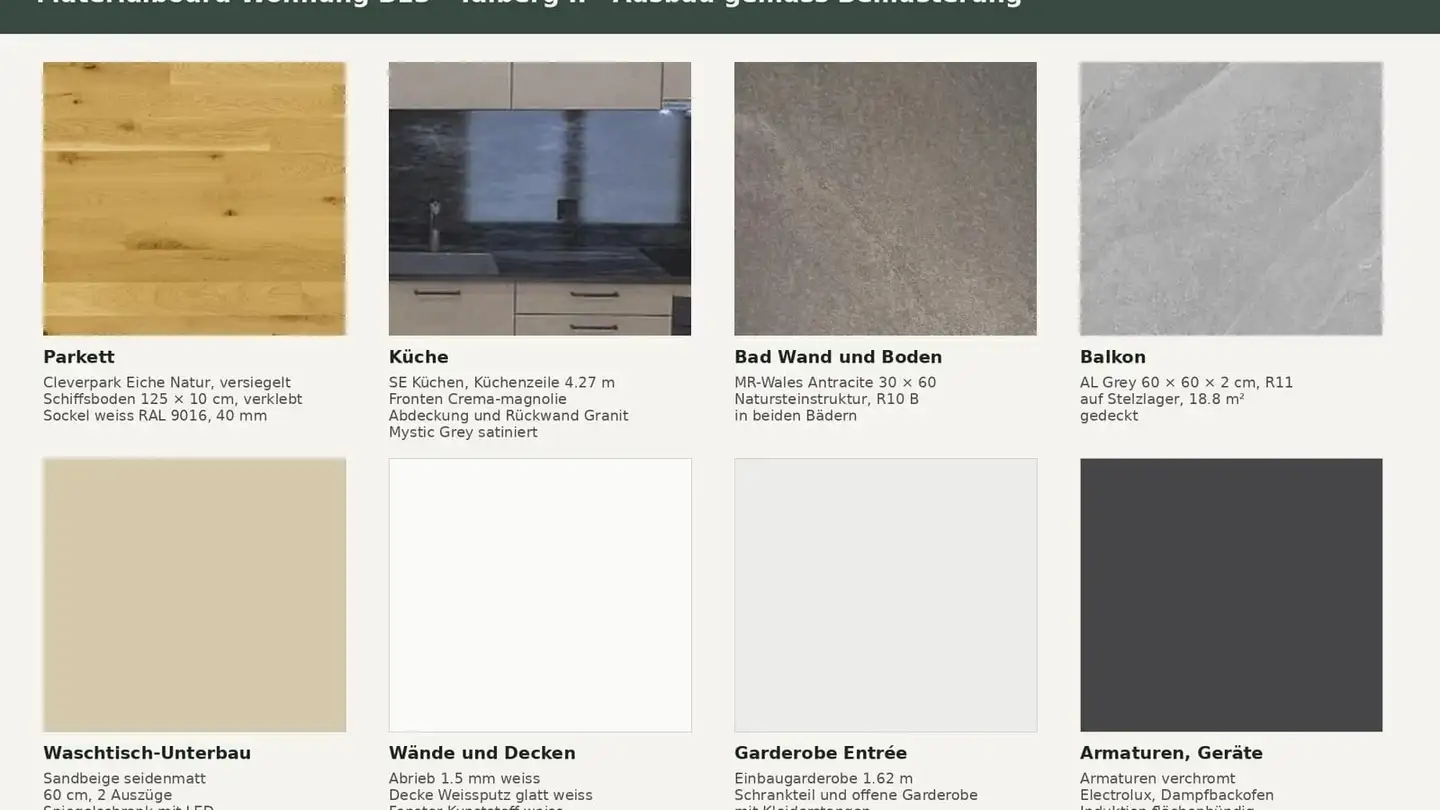Click 'AL Grey 60 × 60 × 2 cm, R11' line
Viewport: 1440px width, 810px height.
tap(1187, 382)
